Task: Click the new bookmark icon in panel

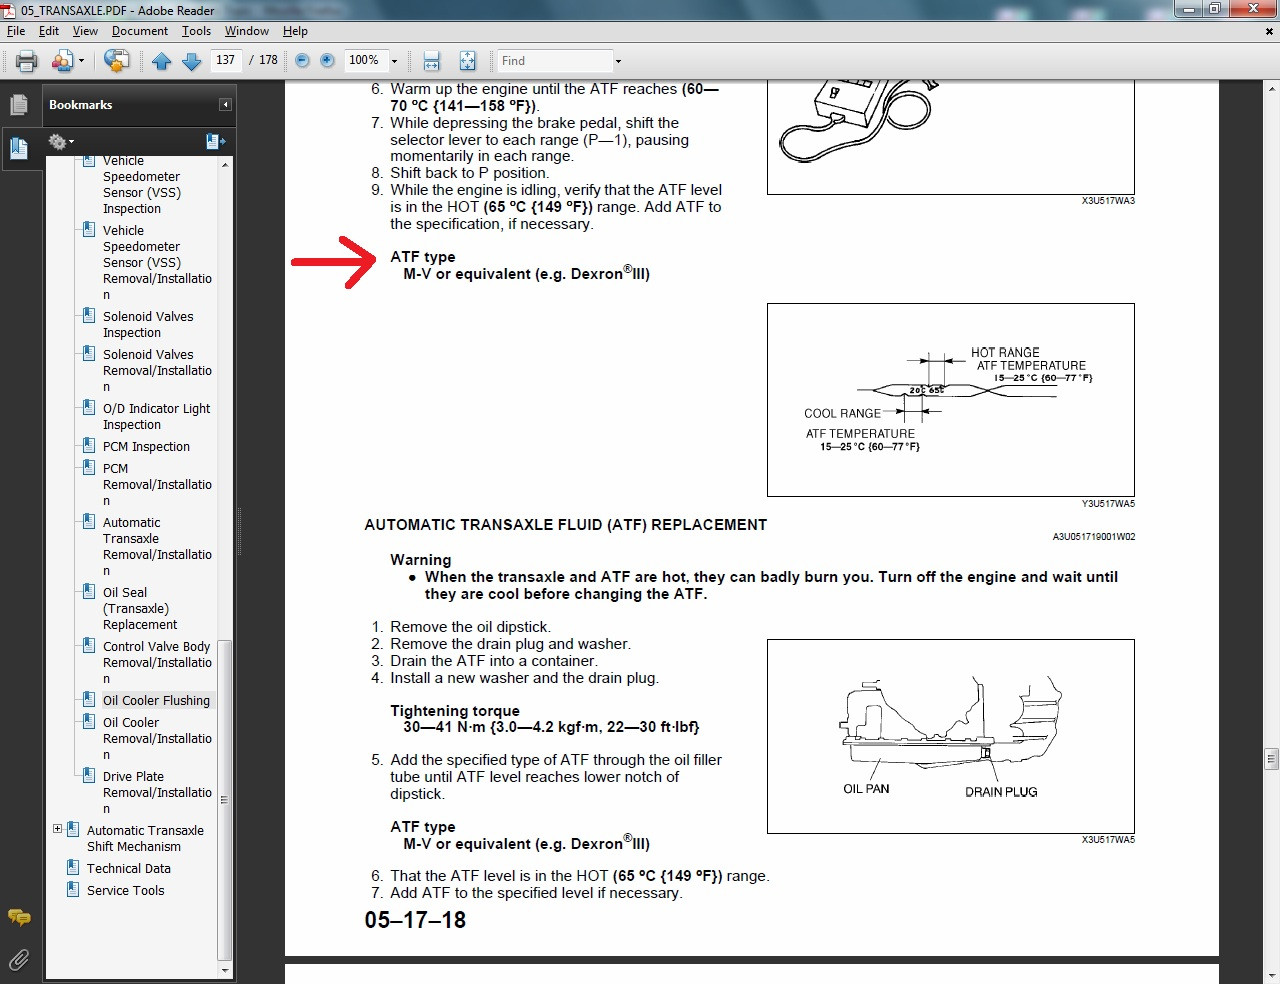Action: tap(215, 141)
